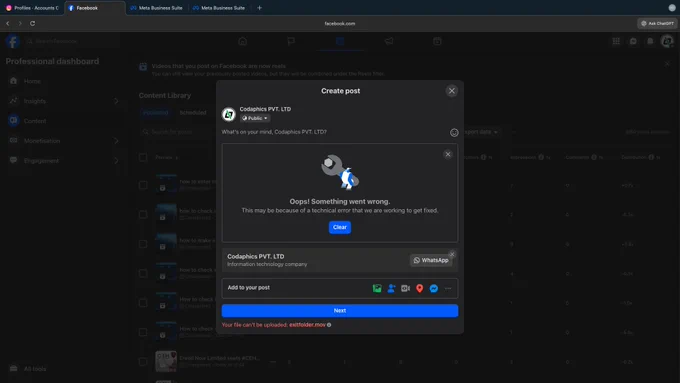The height and width of the screenshot is (383, 680).
Task: Go back in browser
Action: pyautogui.click(x=8, y=23)
